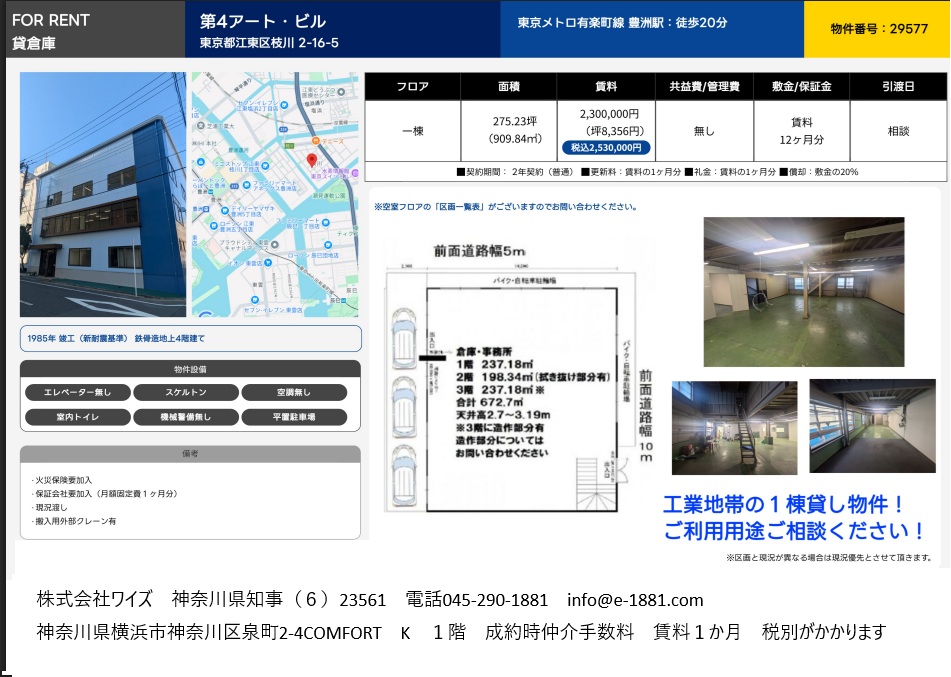951x677 pixels.
Task: Select the エレベーター無し feature badge
Action: tap(77, 393)
